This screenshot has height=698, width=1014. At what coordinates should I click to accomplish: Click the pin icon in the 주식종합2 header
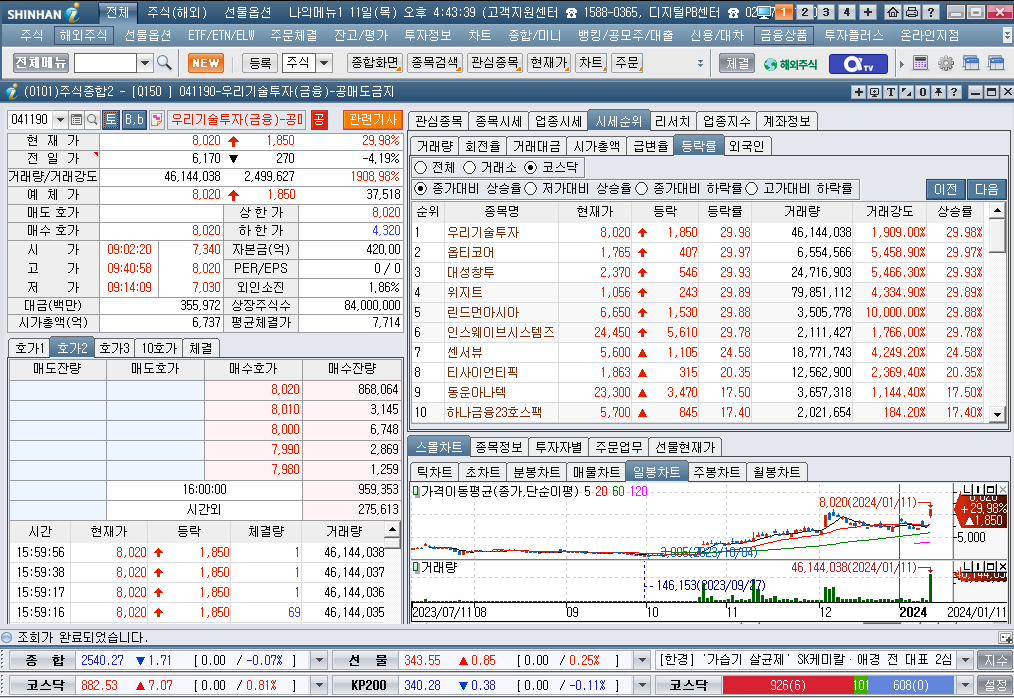click(x=938, y=92)
